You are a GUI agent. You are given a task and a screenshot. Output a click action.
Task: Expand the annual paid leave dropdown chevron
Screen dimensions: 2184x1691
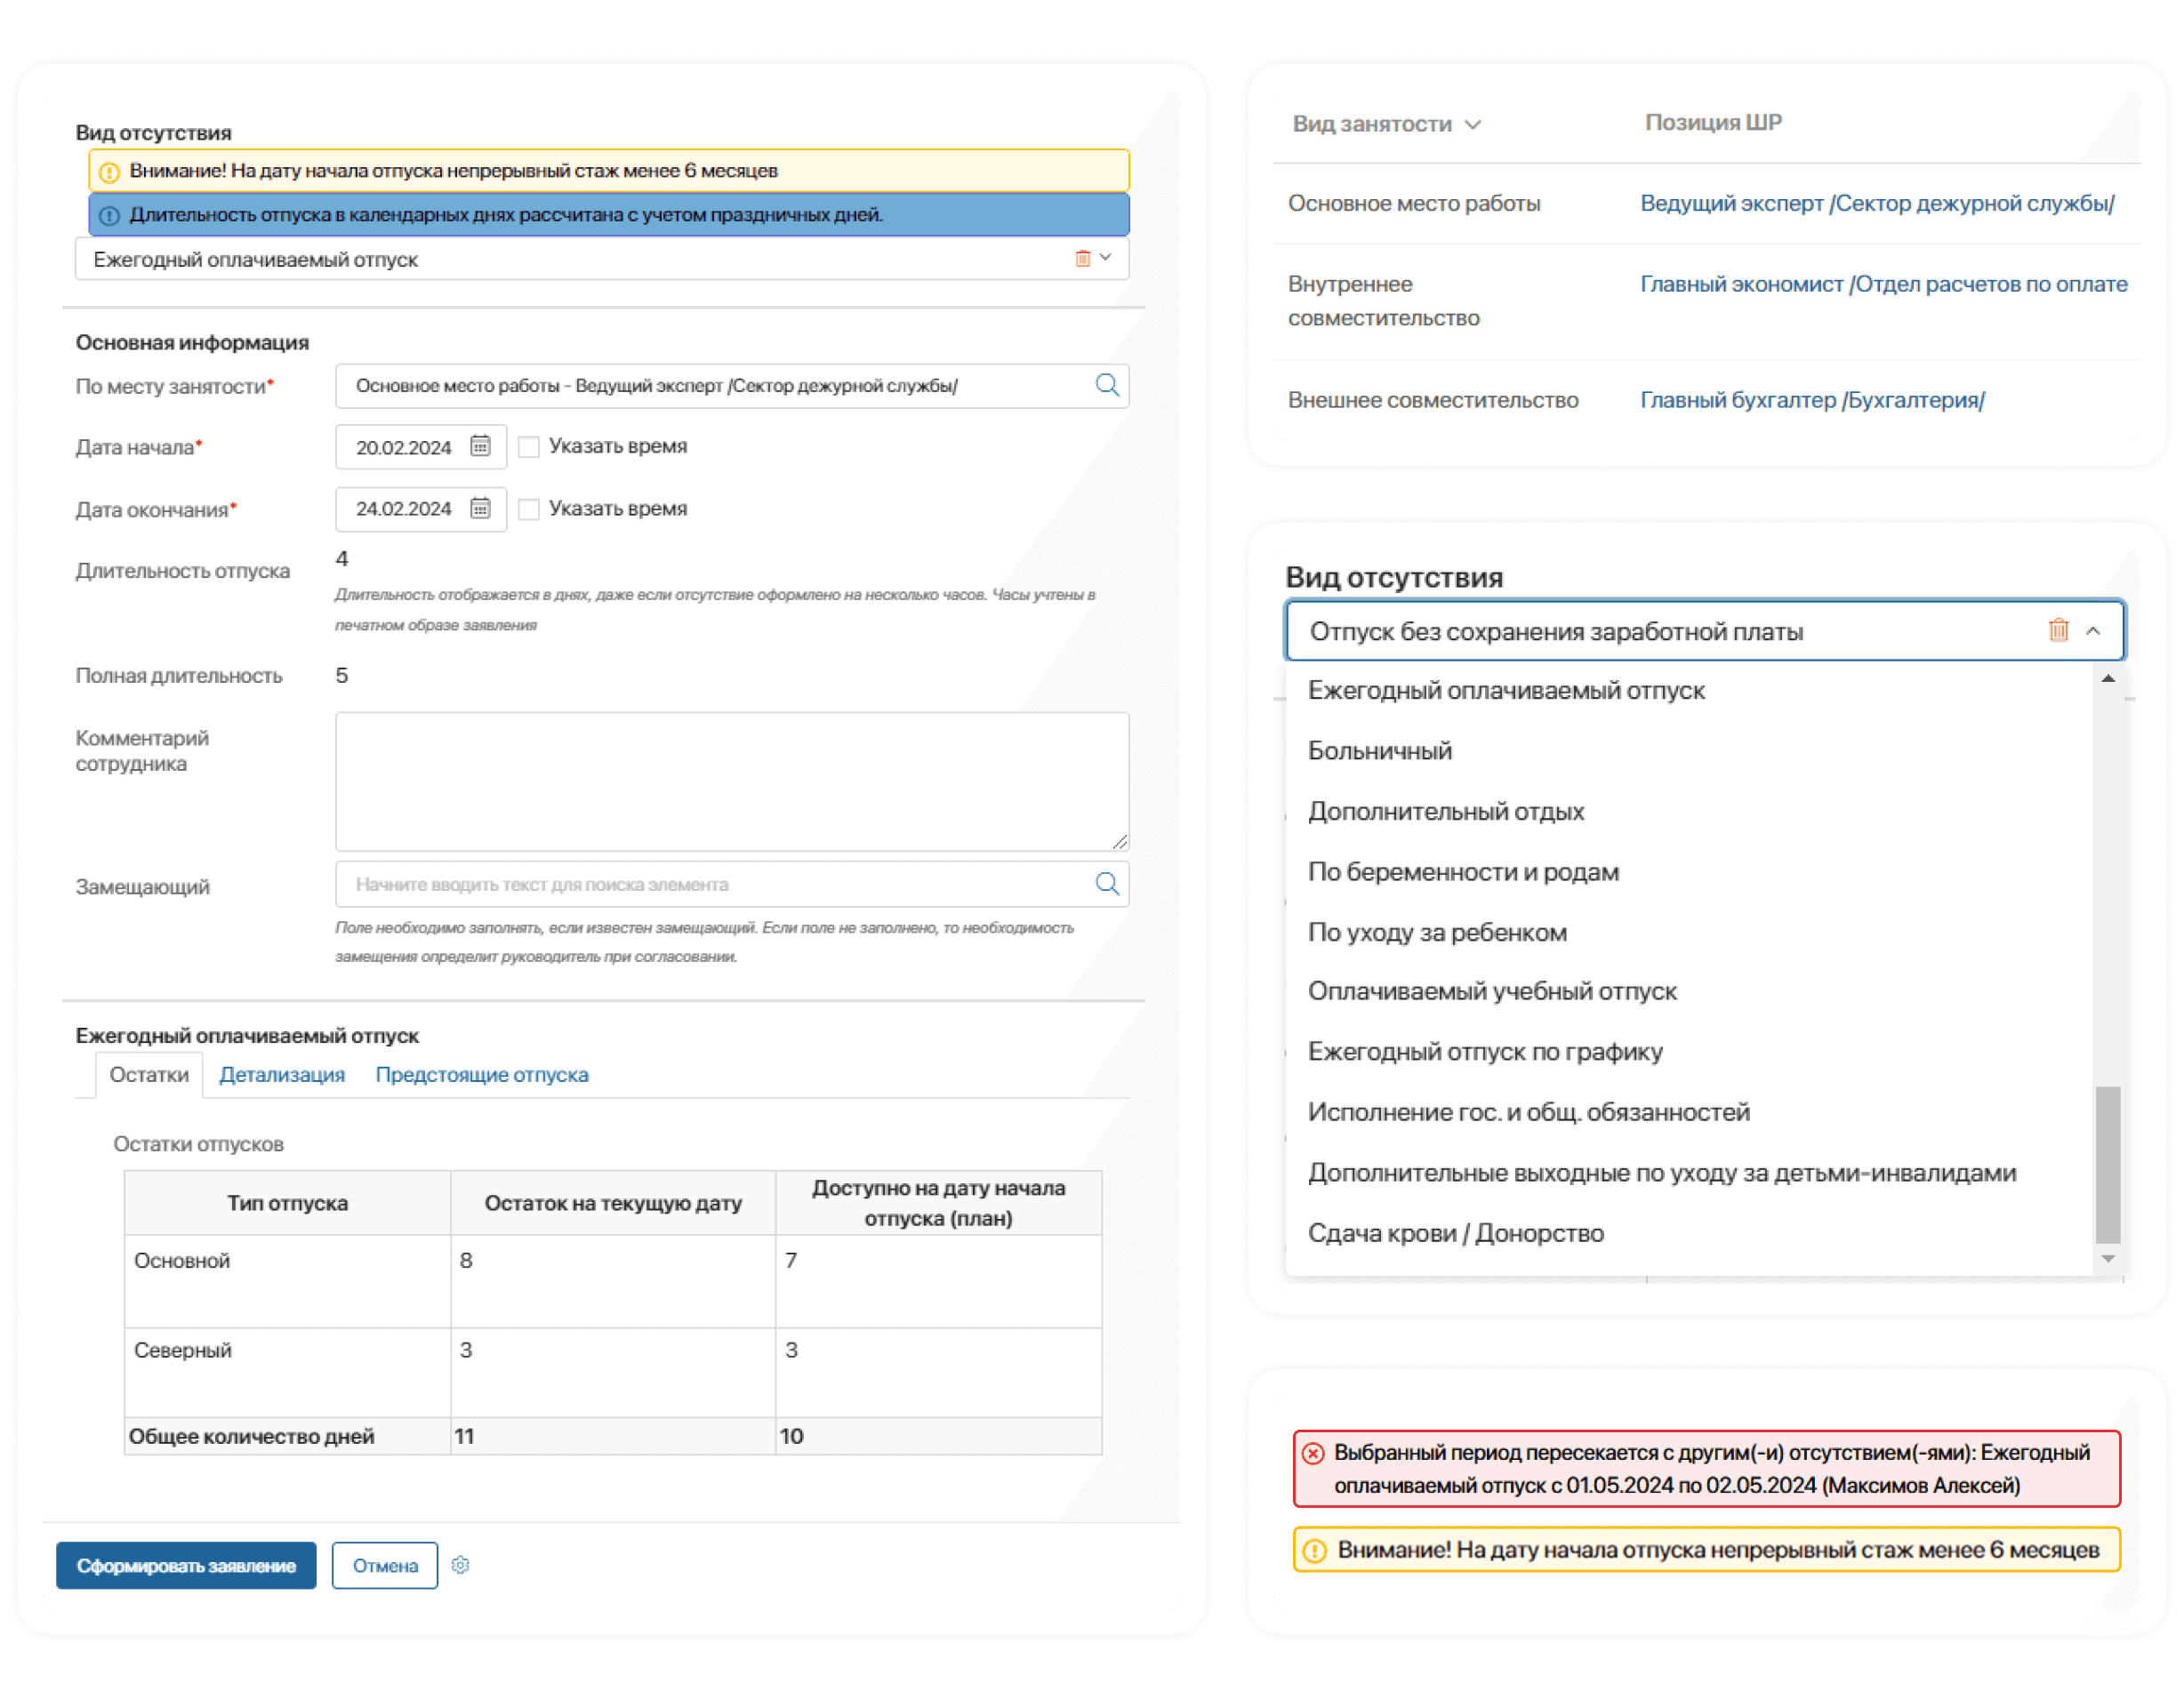coord(1106,258)
